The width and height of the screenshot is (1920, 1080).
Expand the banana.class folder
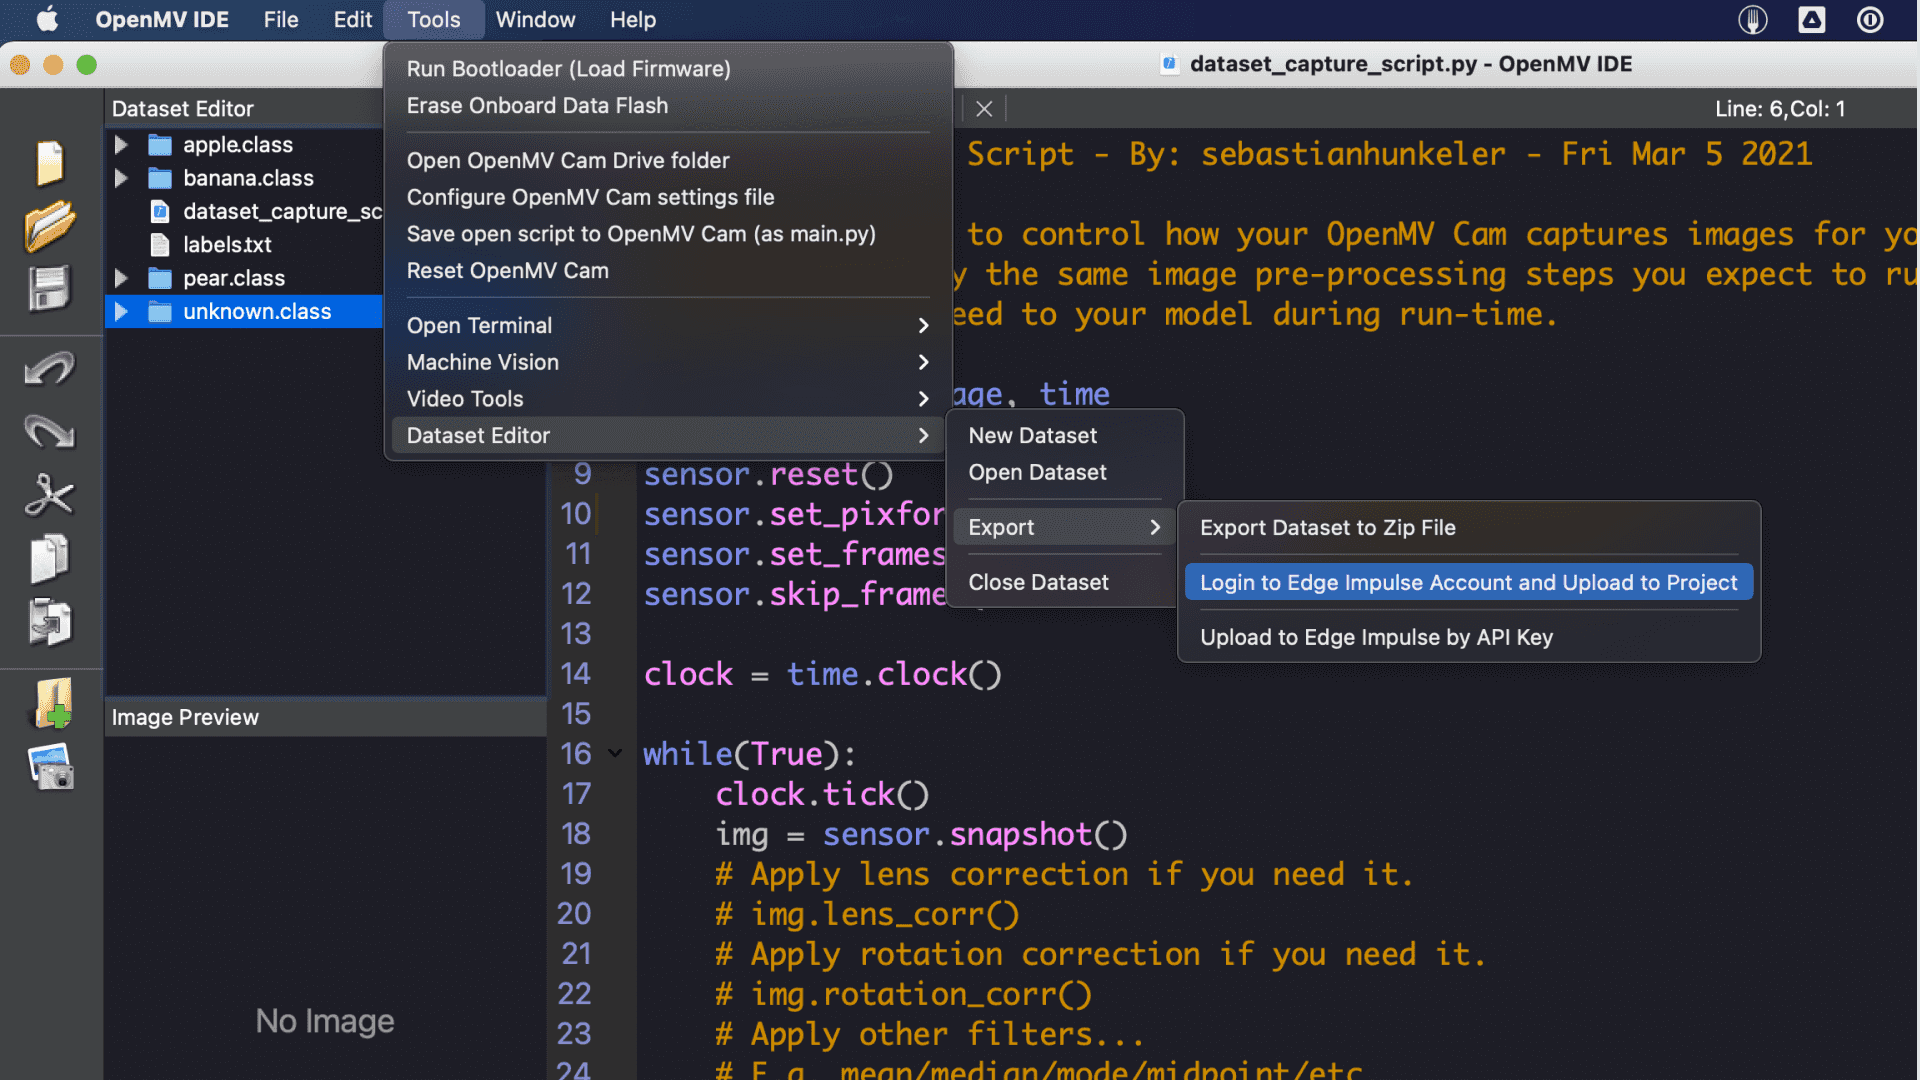click(x=121, y=178)
